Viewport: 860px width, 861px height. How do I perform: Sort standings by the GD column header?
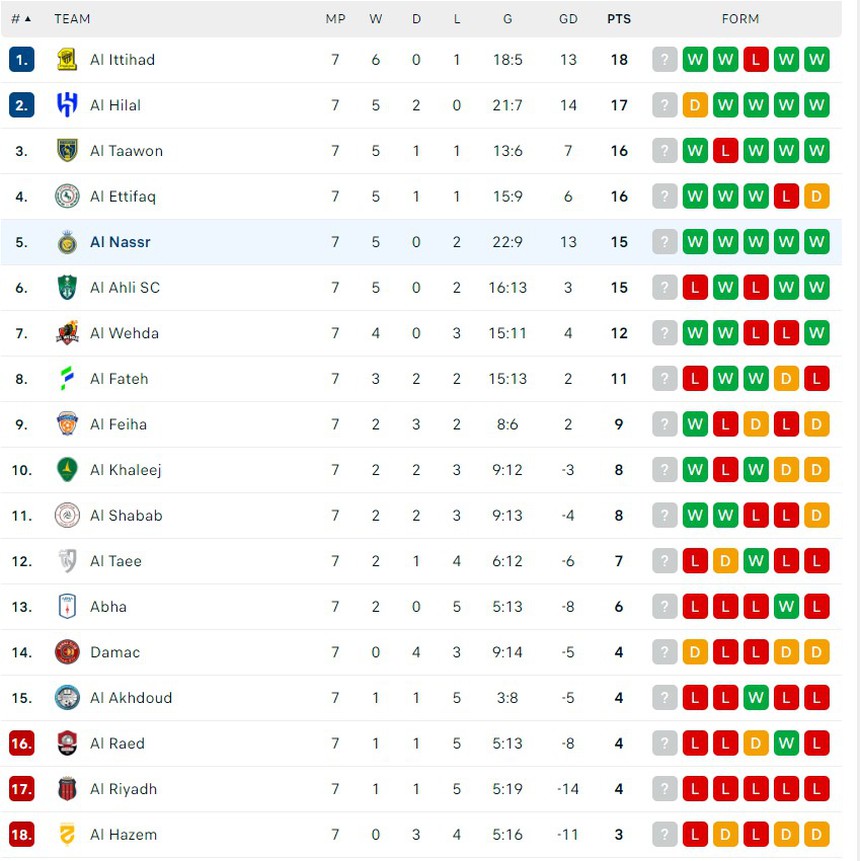coord(568,19)
